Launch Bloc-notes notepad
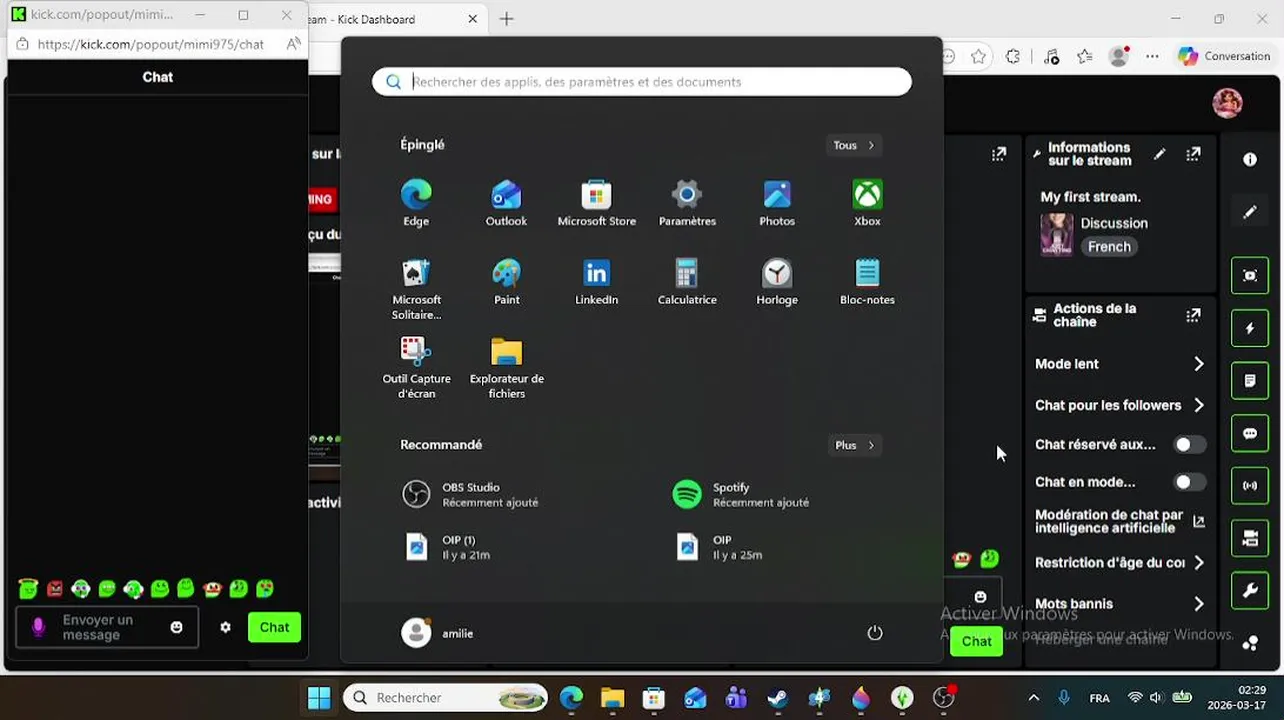Image resolution: width=1284 pixels, height=720 pixels. 867,282
